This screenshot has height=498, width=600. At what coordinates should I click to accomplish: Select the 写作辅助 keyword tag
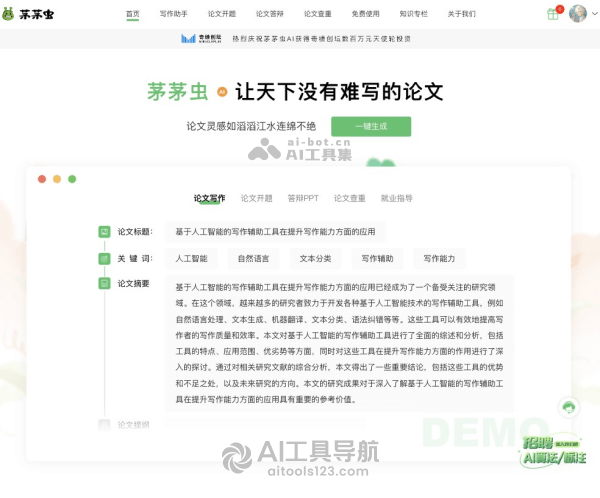(377, 259)
